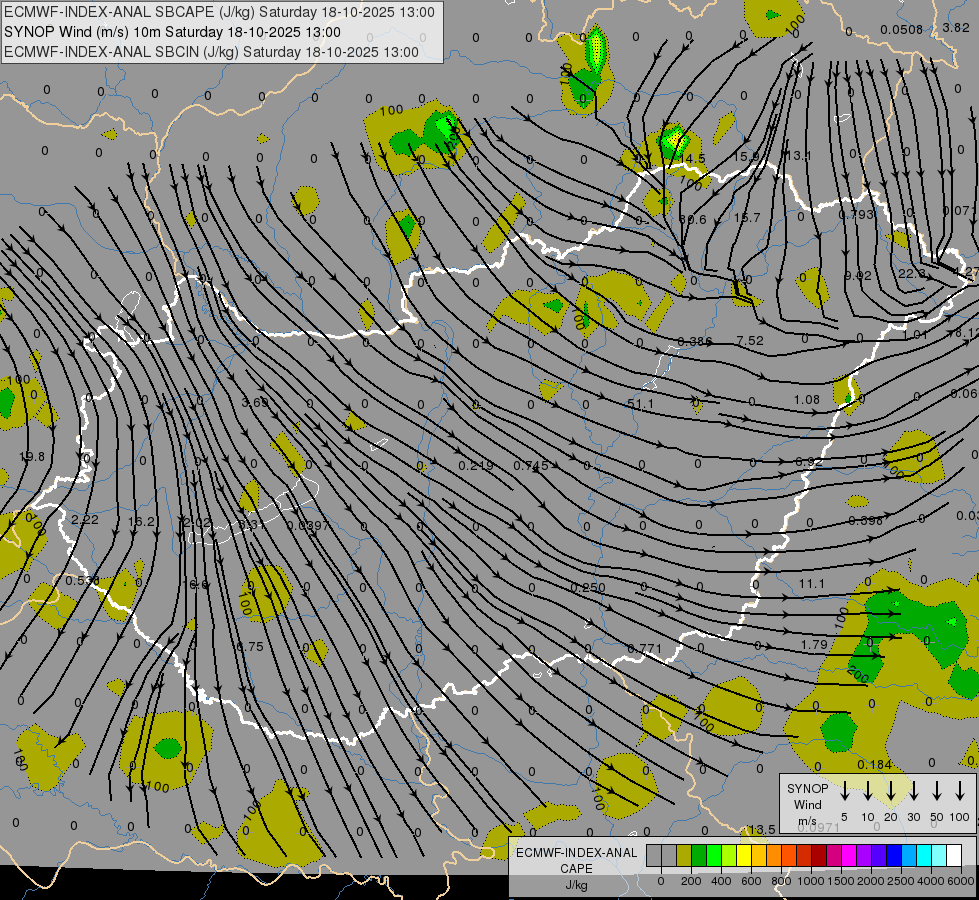Select the 19.8 value on the map
The width and height of the screenshot is (979, 900).
coord(31,457)
